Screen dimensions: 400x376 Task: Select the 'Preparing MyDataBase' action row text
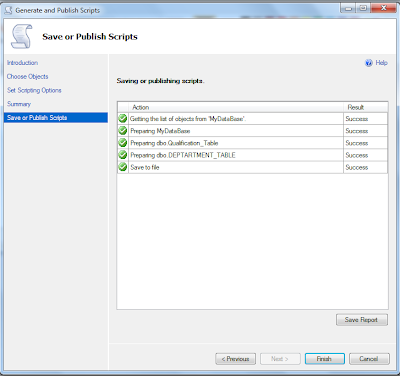(160, 131)
